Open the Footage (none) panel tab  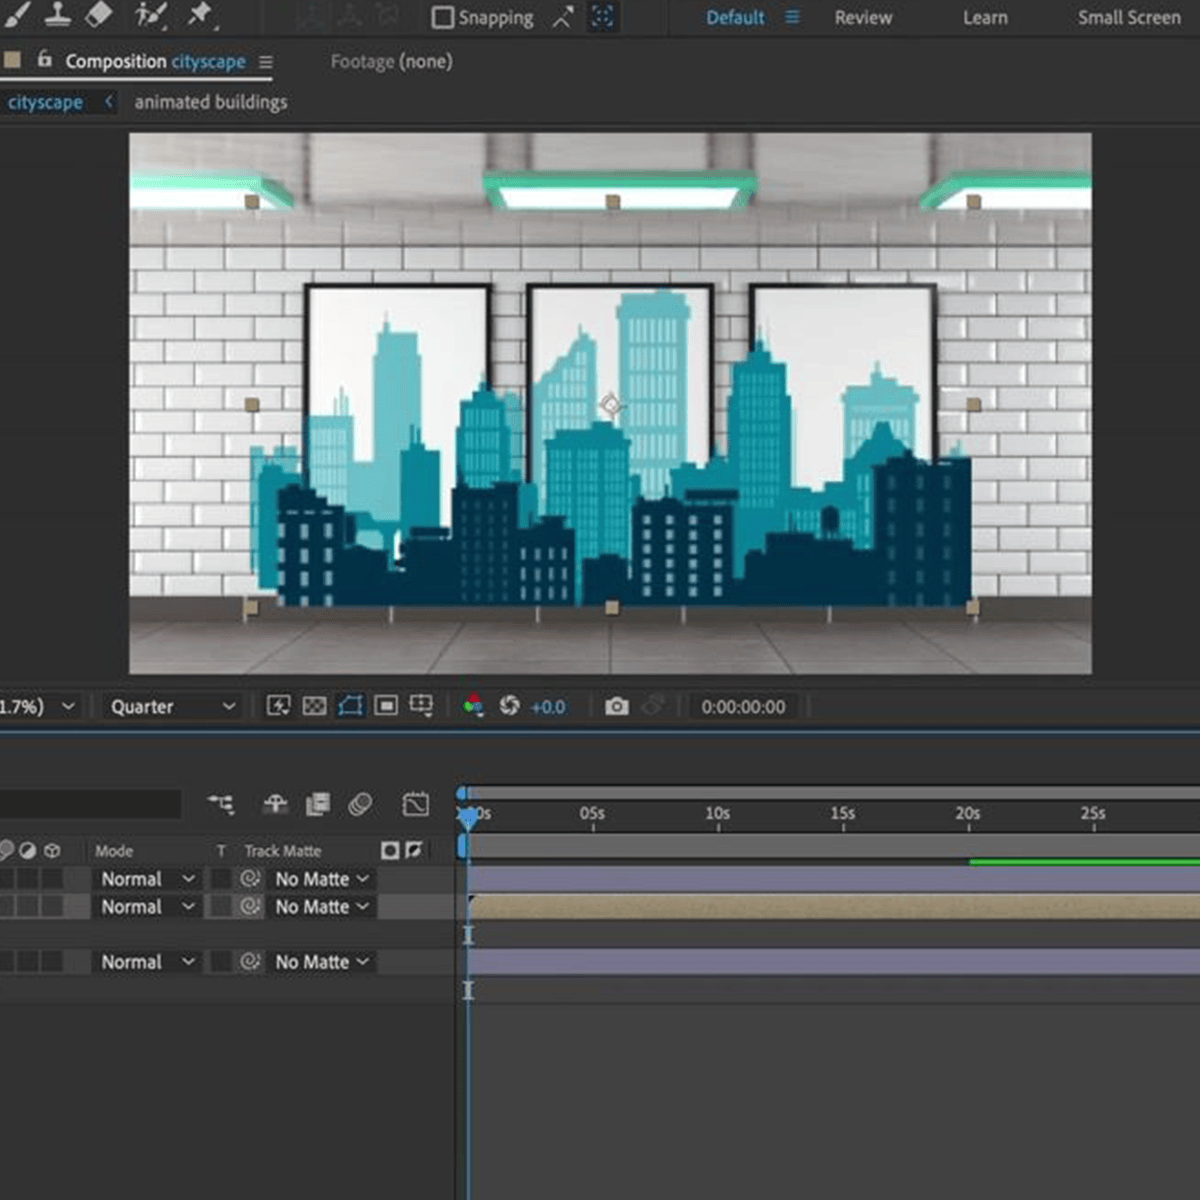pyautogui.click(x=391, y=62)
